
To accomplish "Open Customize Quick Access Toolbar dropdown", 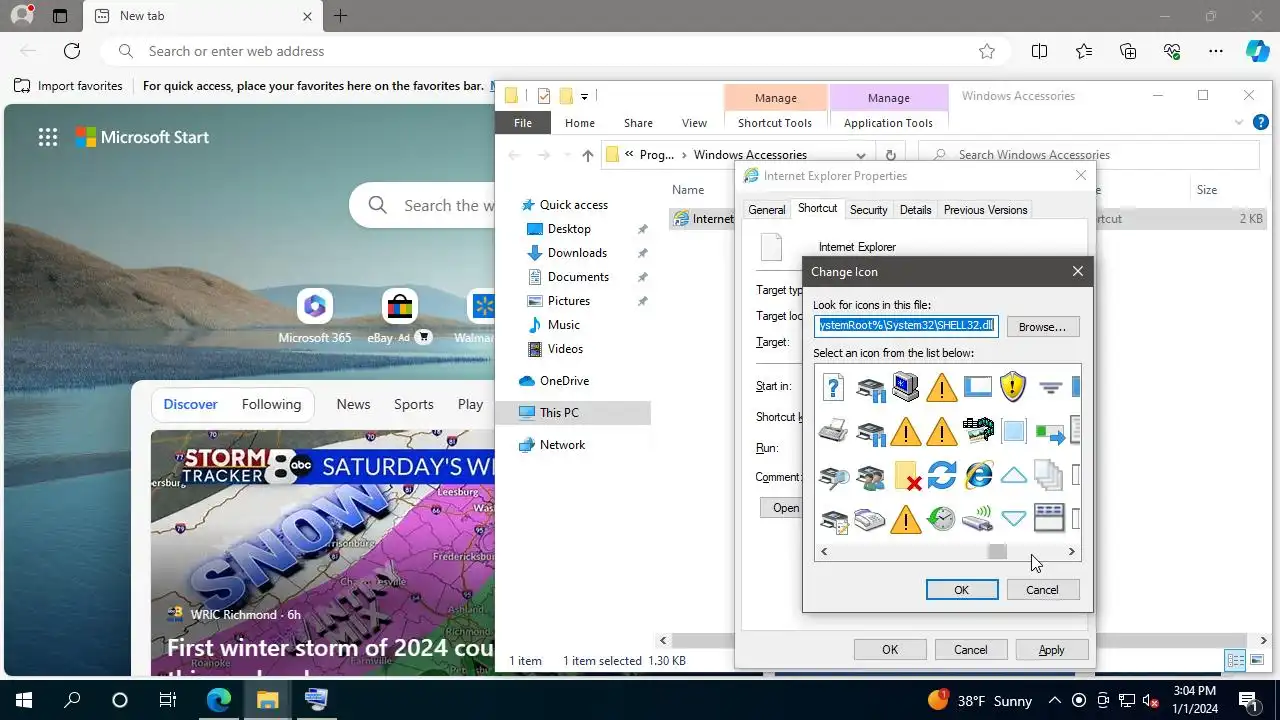I will pos(584,97).
